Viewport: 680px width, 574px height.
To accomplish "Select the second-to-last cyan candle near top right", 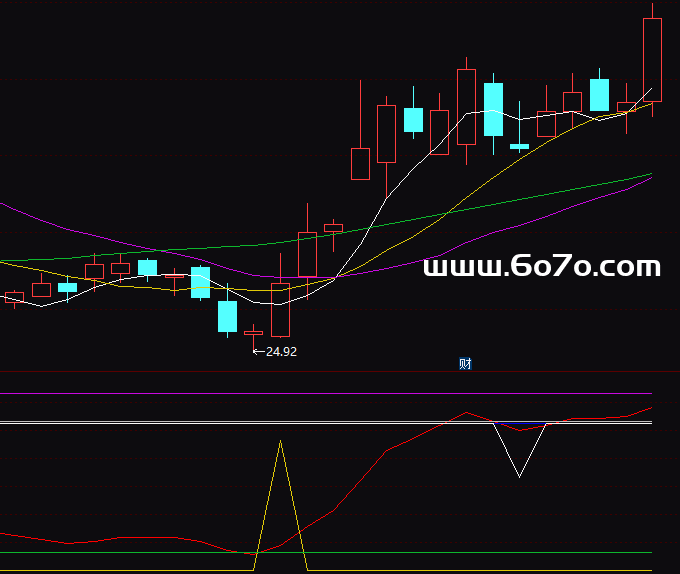I will coord(599,94).
